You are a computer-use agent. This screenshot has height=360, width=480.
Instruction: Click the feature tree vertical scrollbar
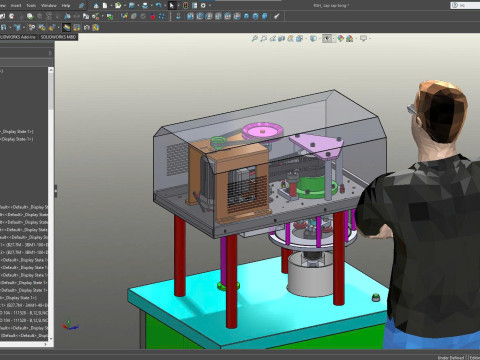tap(51, 90)
